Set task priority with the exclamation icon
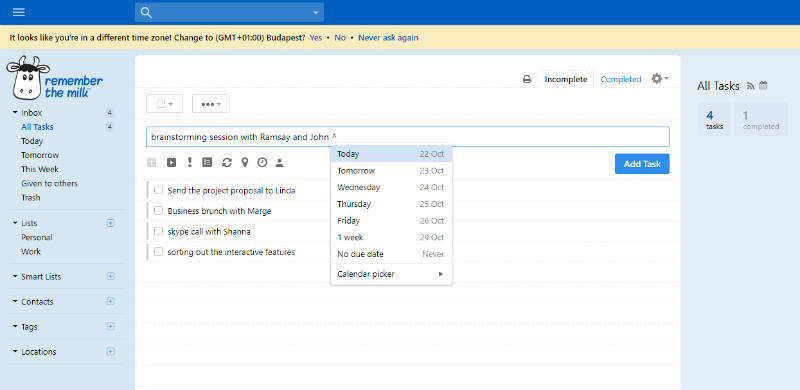The image size is (800, 390). coord(190,162)
